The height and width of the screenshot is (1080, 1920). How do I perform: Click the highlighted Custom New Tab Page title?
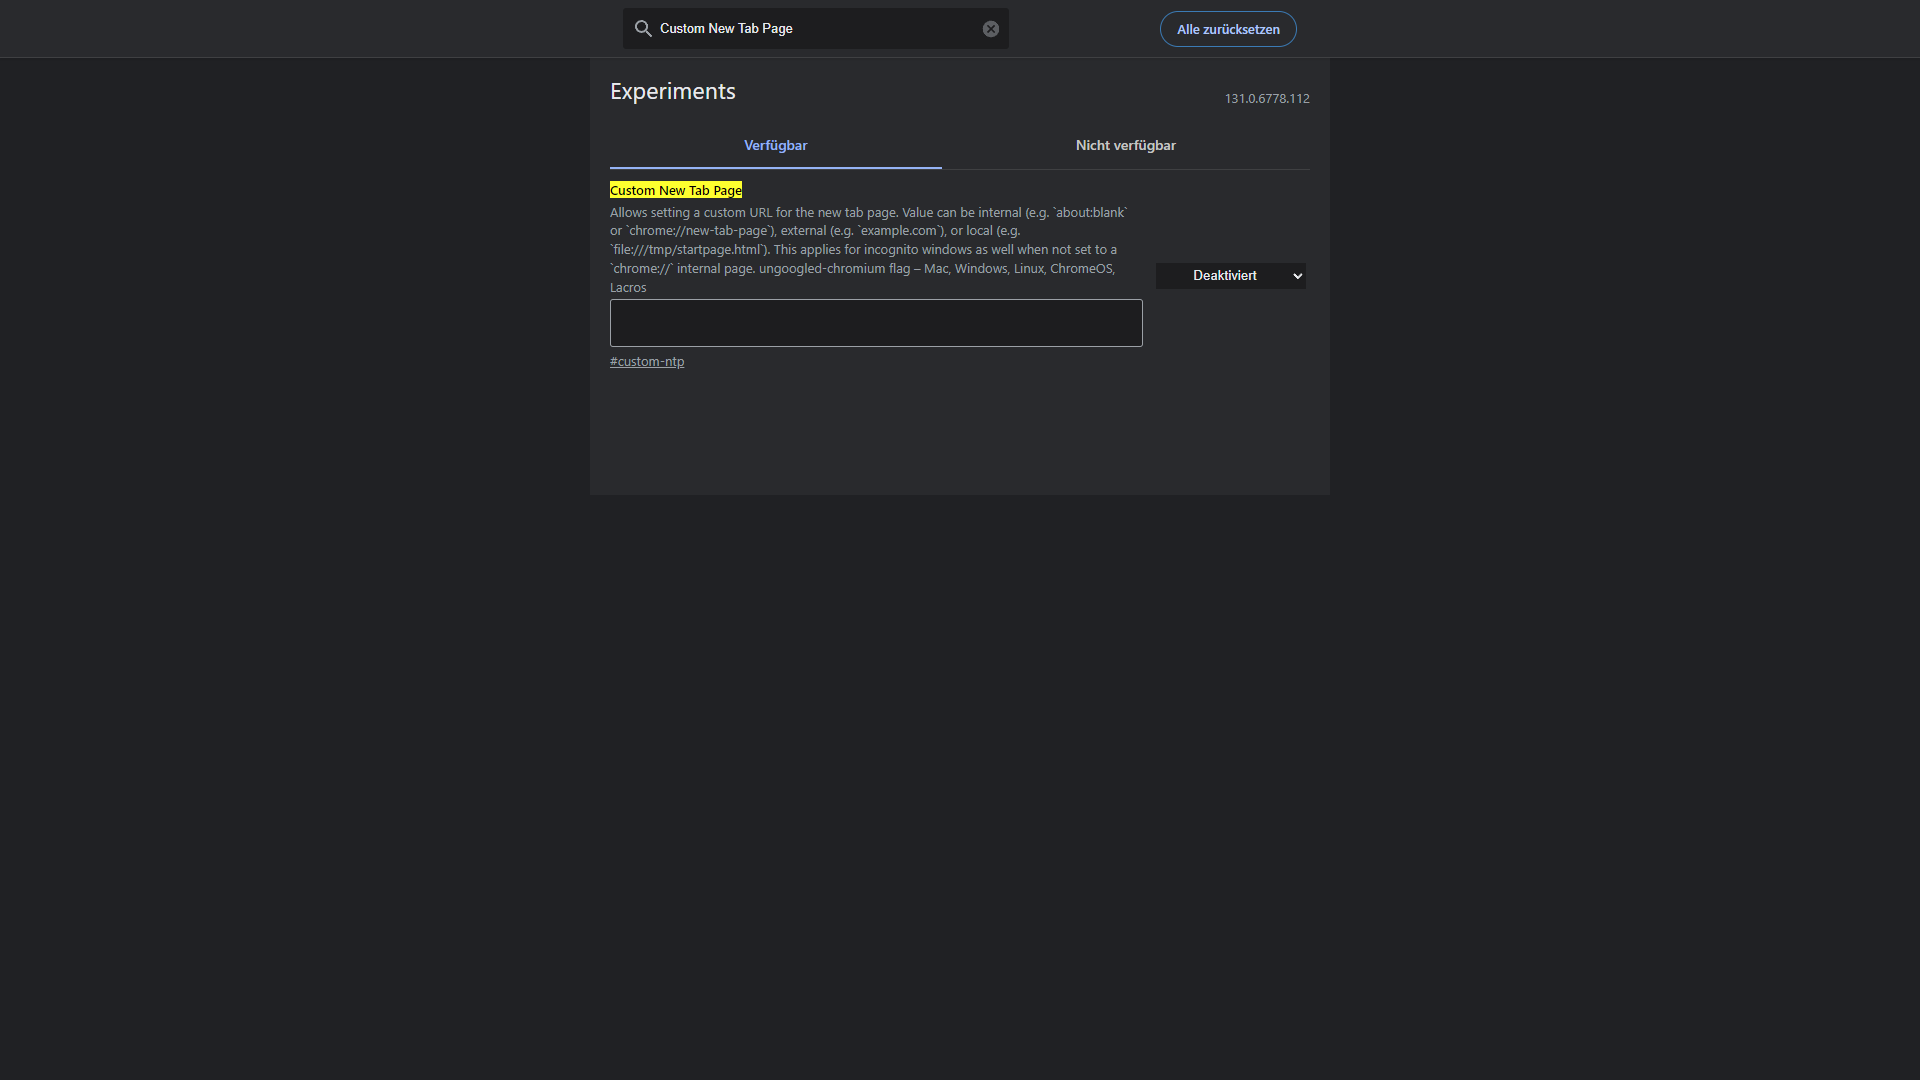point(675,191)
